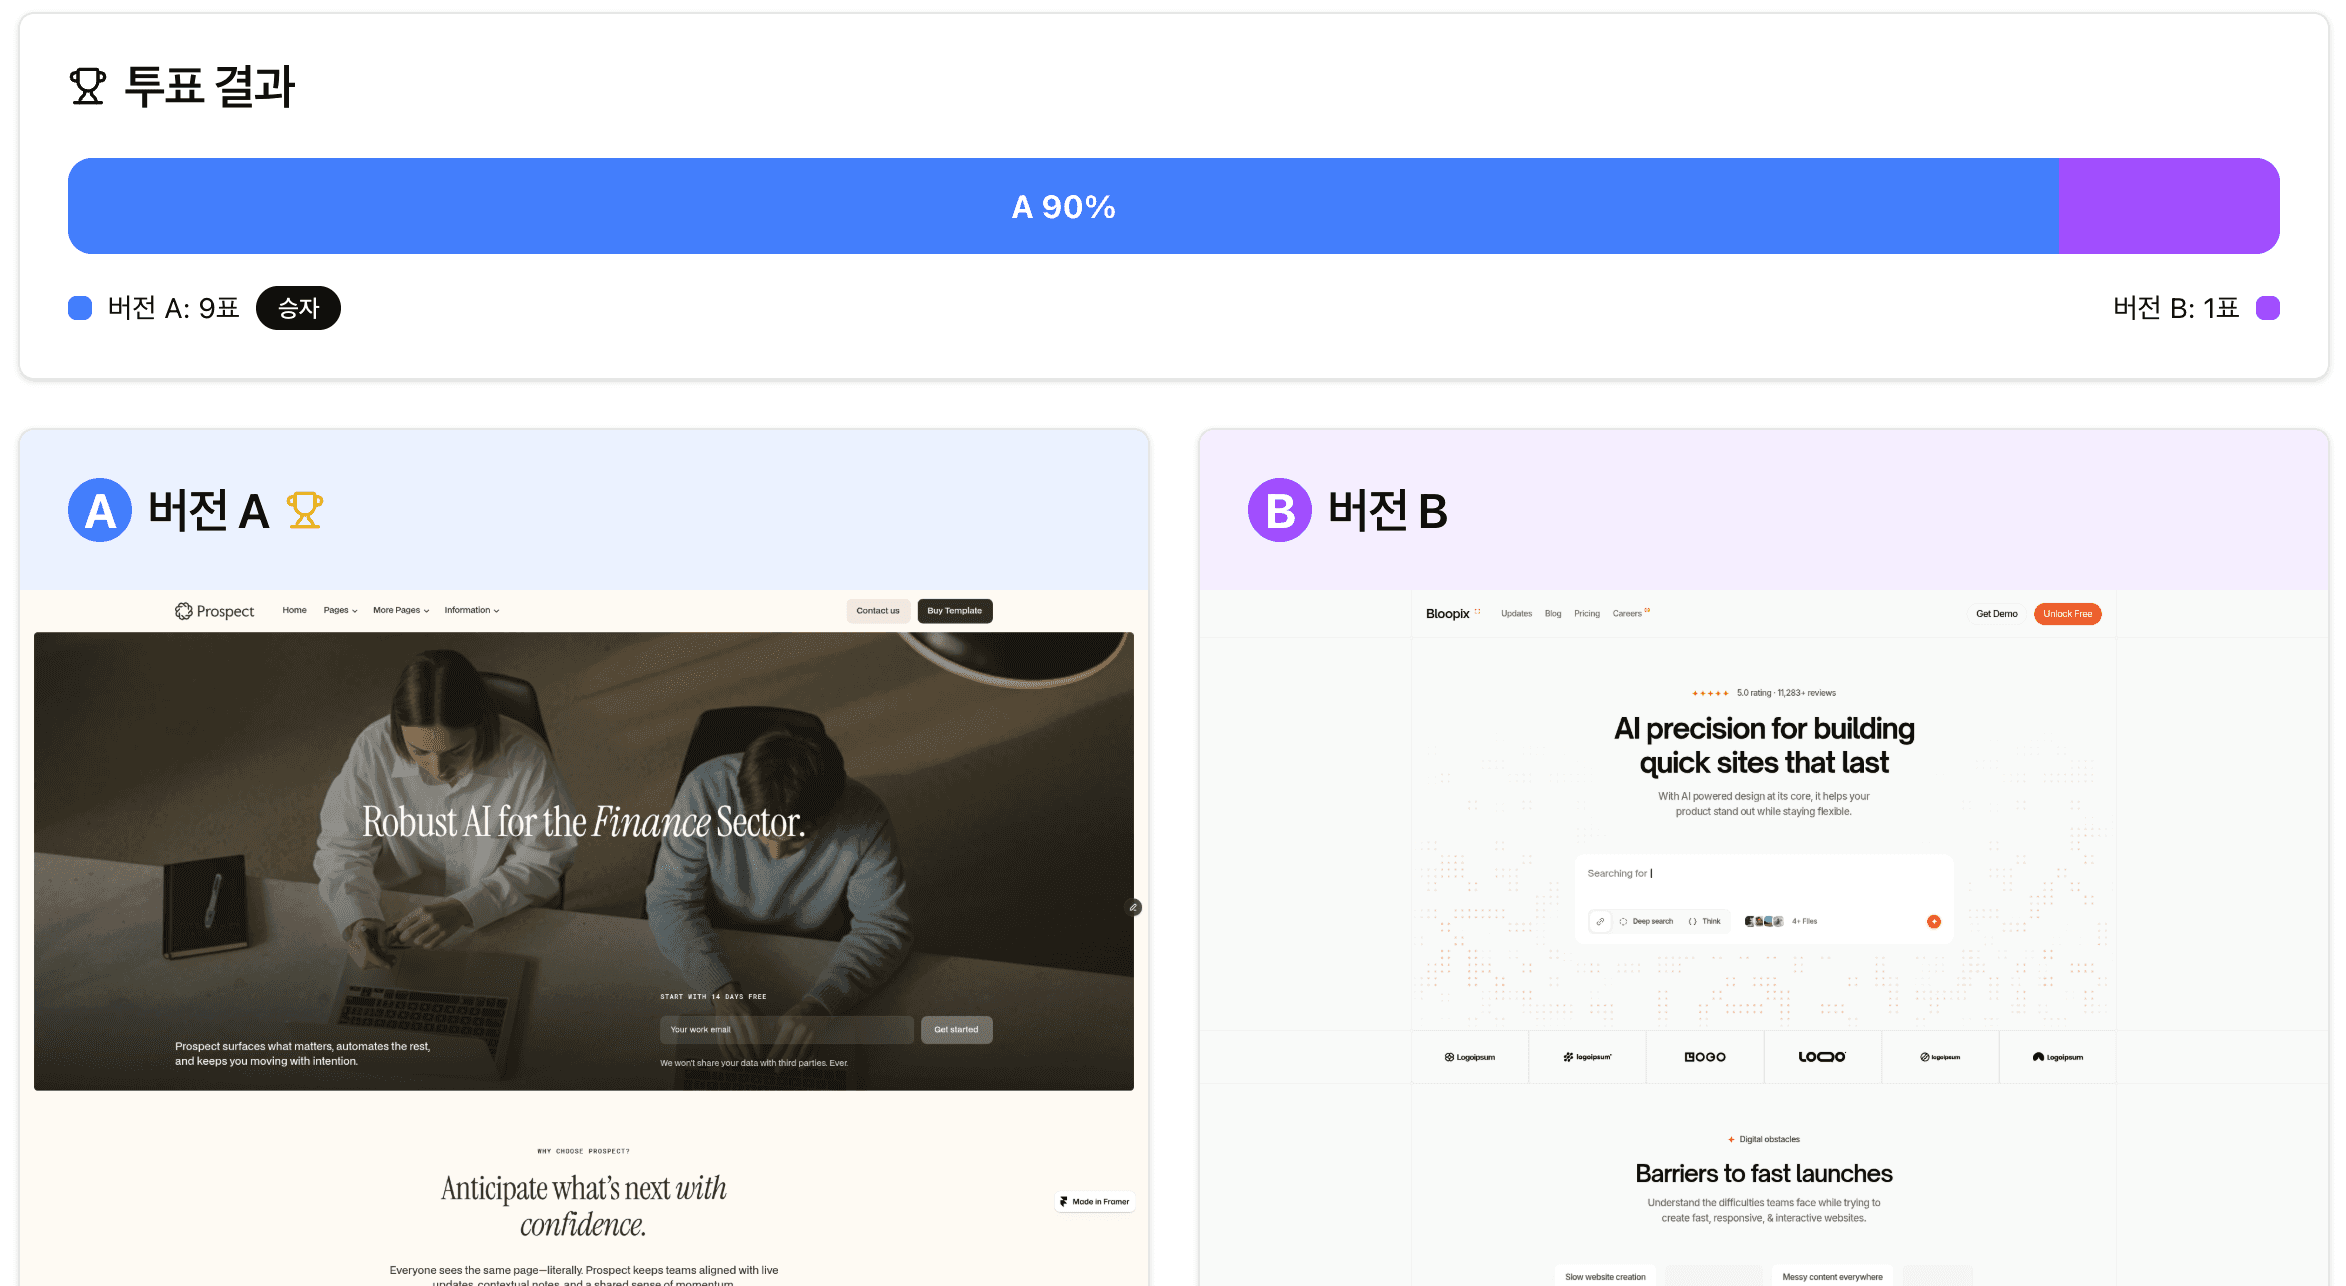Toggle the Think mode option

[x=1705, y=921]
